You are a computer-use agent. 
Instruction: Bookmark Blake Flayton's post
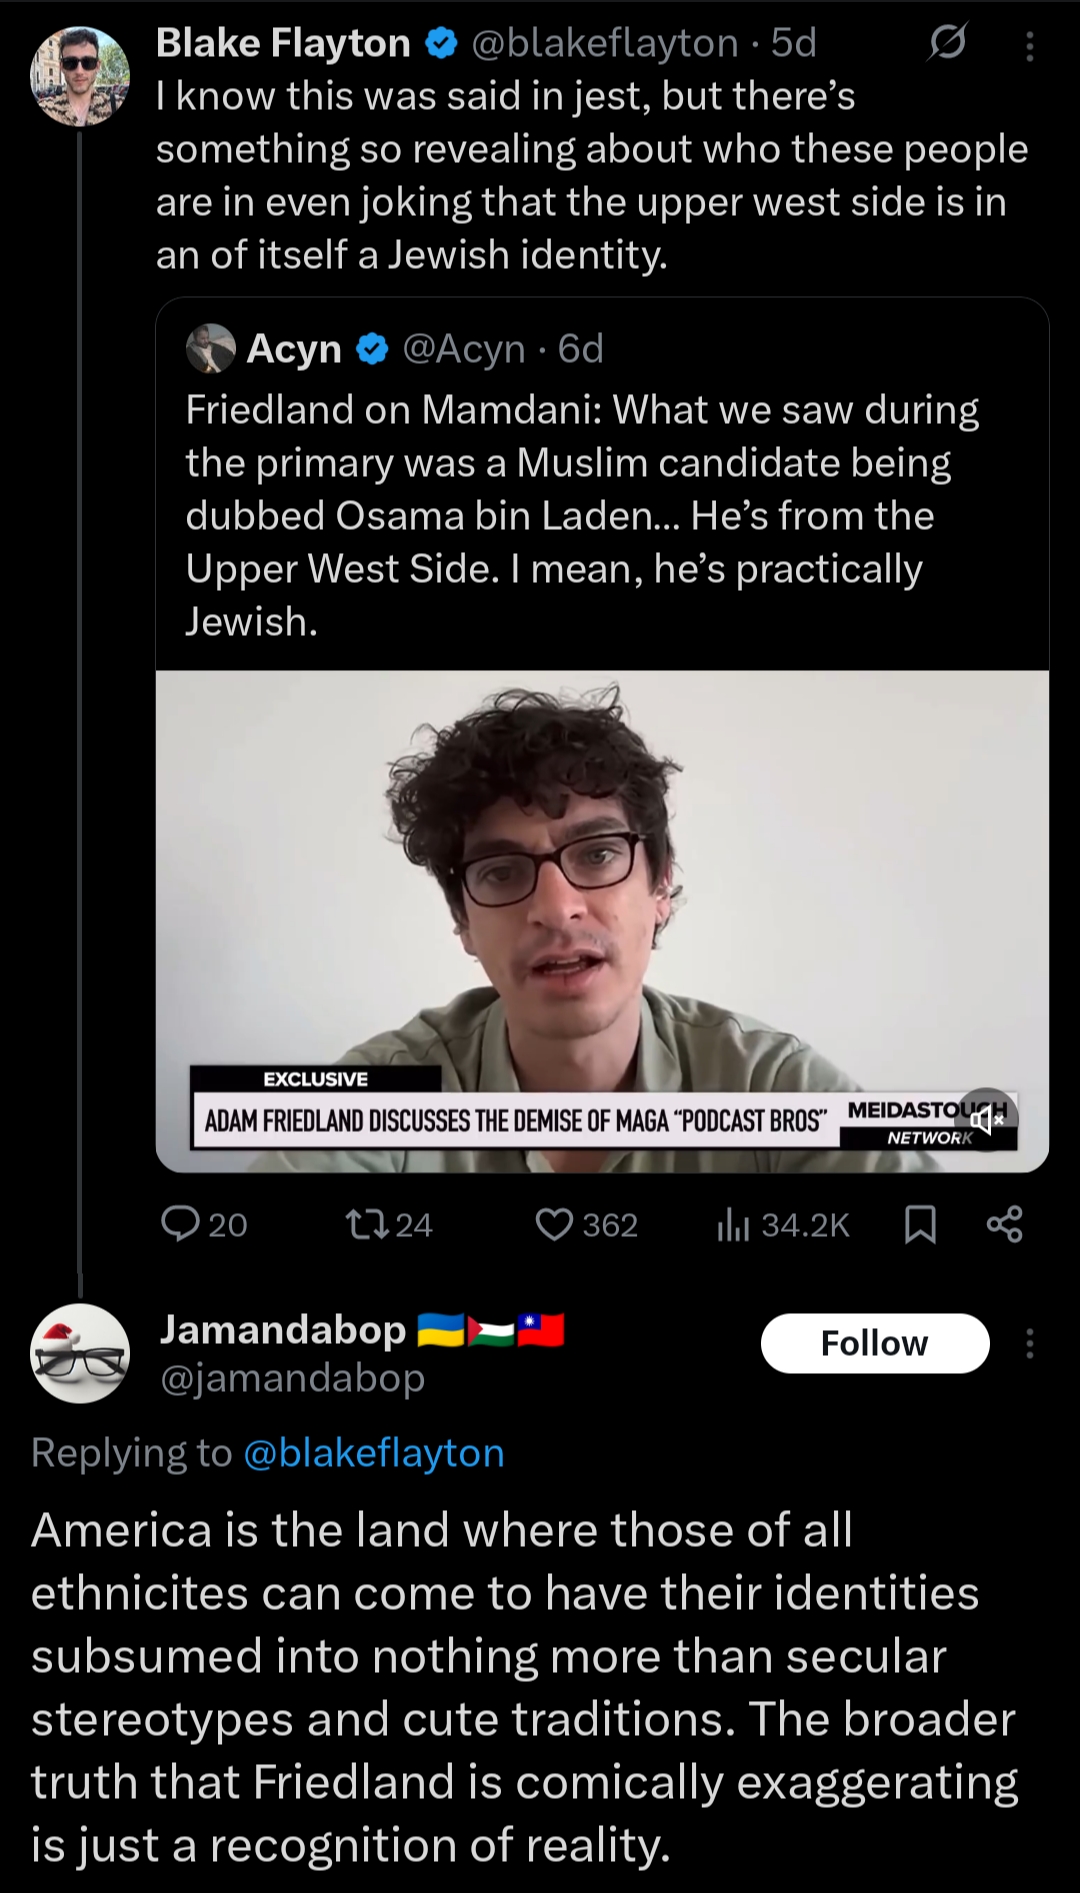pos(920,1224)
